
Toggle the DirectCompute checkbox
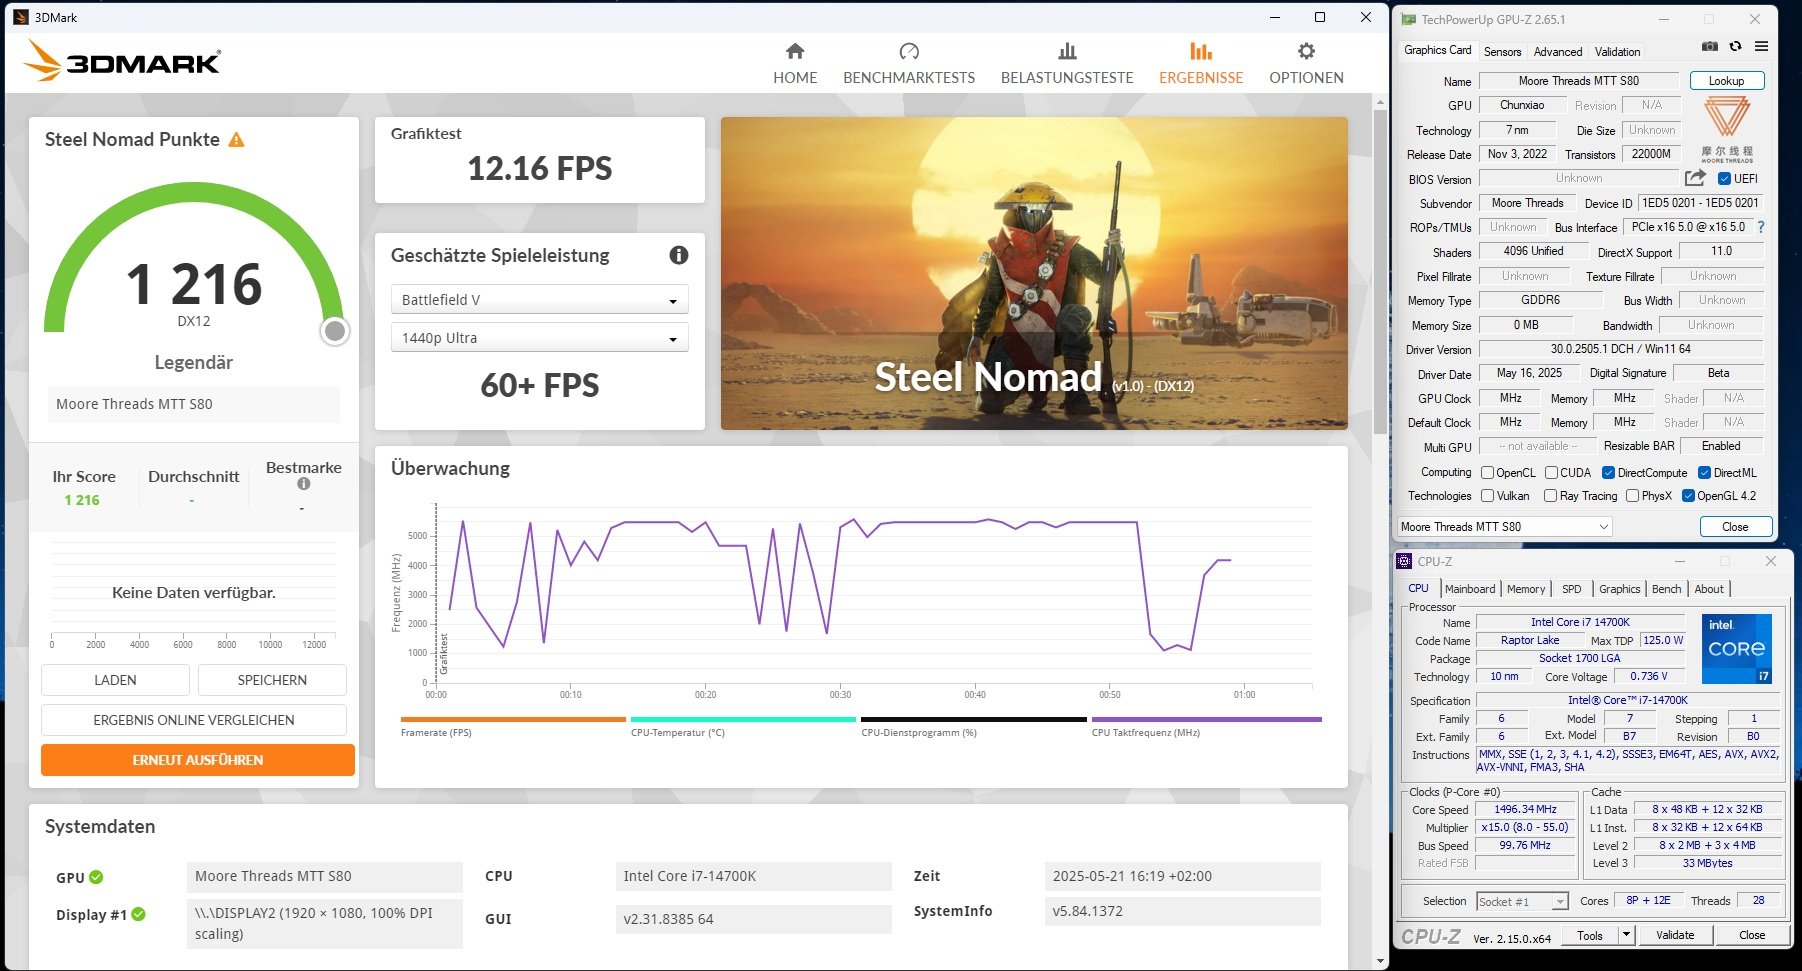click(x=1608, y=473)
